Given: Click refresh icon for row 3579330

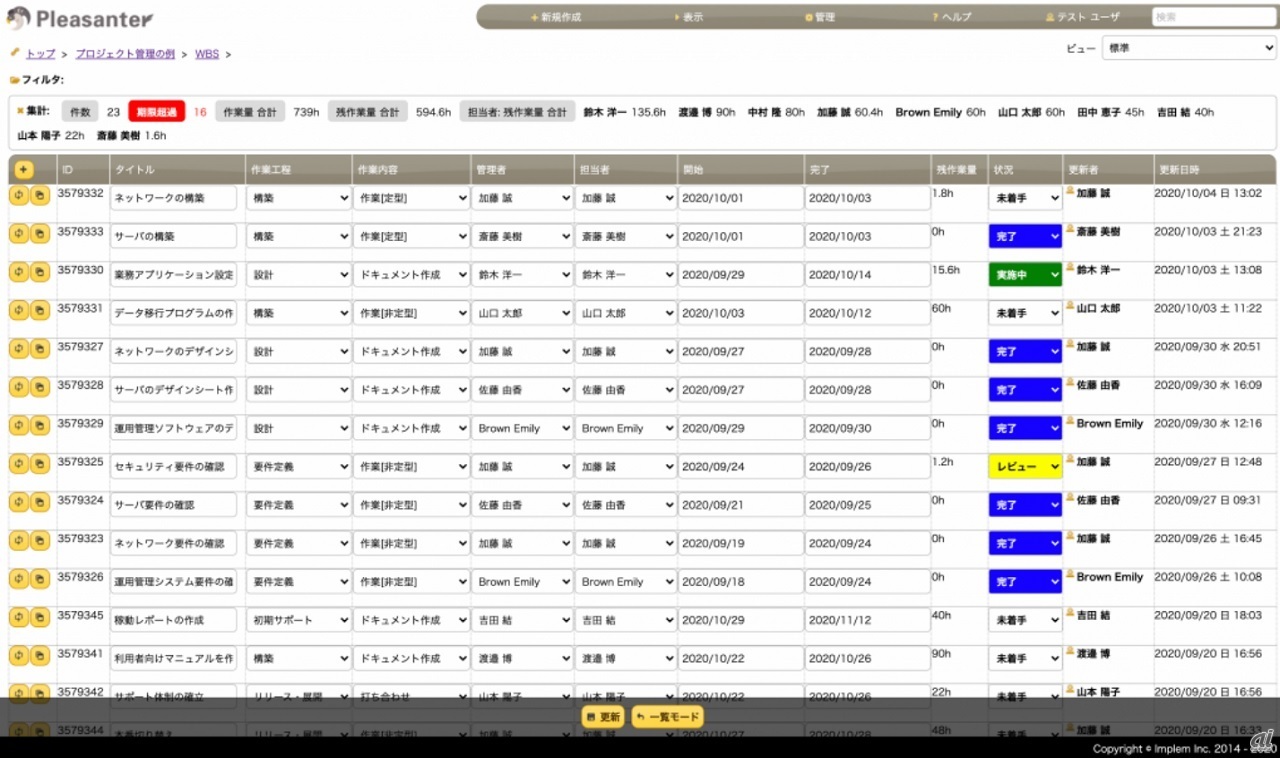Looking at the screenshot, I should (19, 271).
